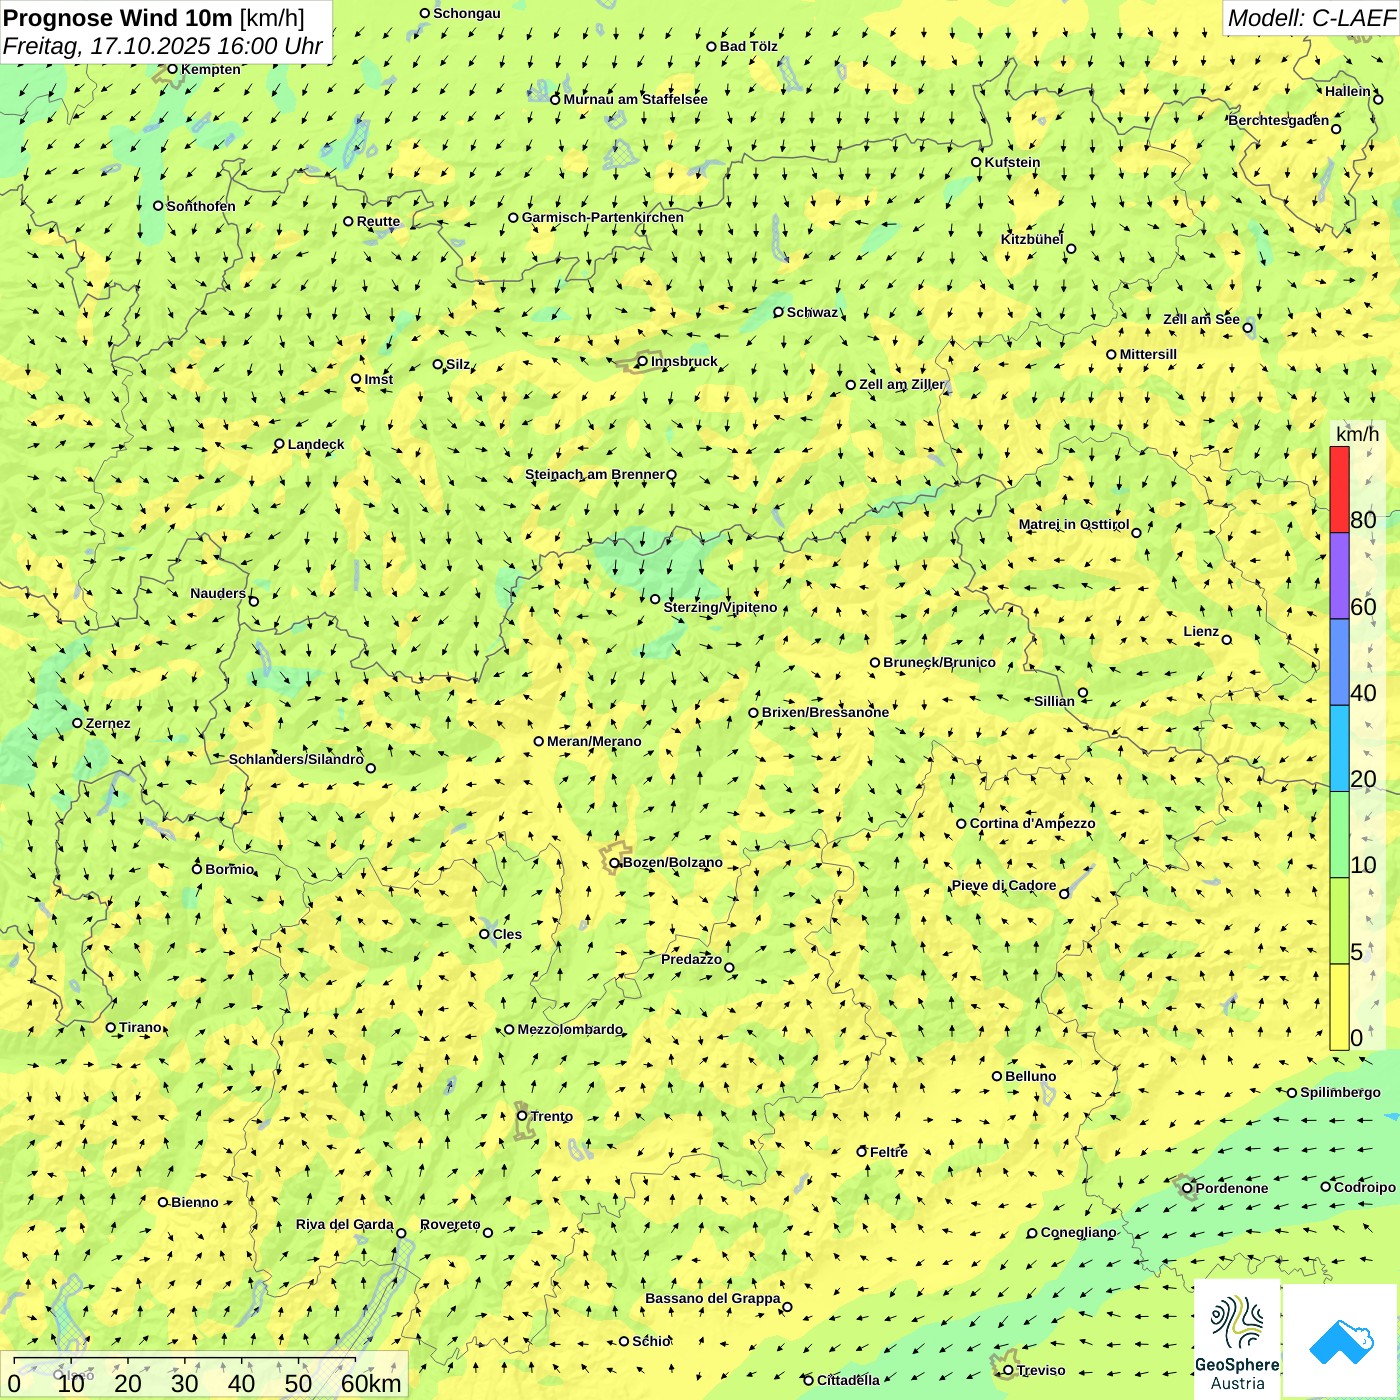Click the GeoSphere Austria logo
Screen dimensions: 1400x1400
coord(1237,1339)
